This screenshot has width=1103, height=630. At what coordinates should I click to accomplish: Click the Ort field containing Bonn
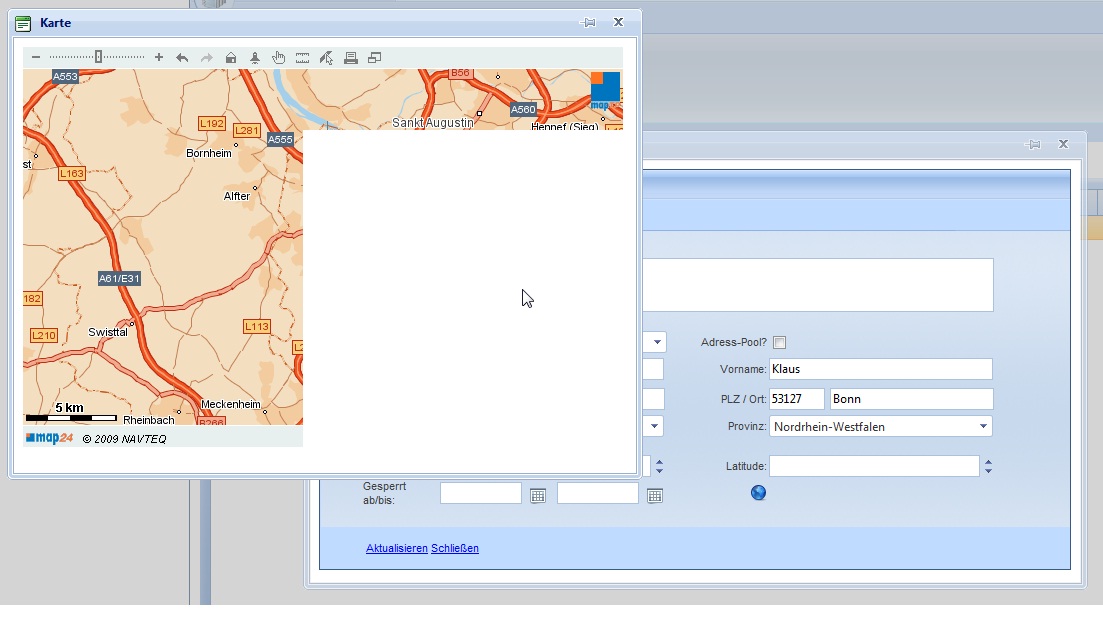point(912,399)
